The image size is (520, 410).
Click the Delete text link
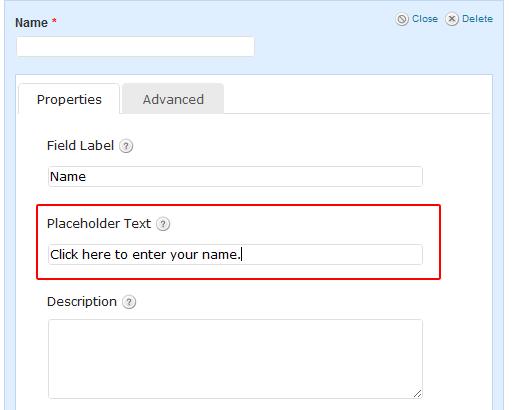[x=477, y=19]
